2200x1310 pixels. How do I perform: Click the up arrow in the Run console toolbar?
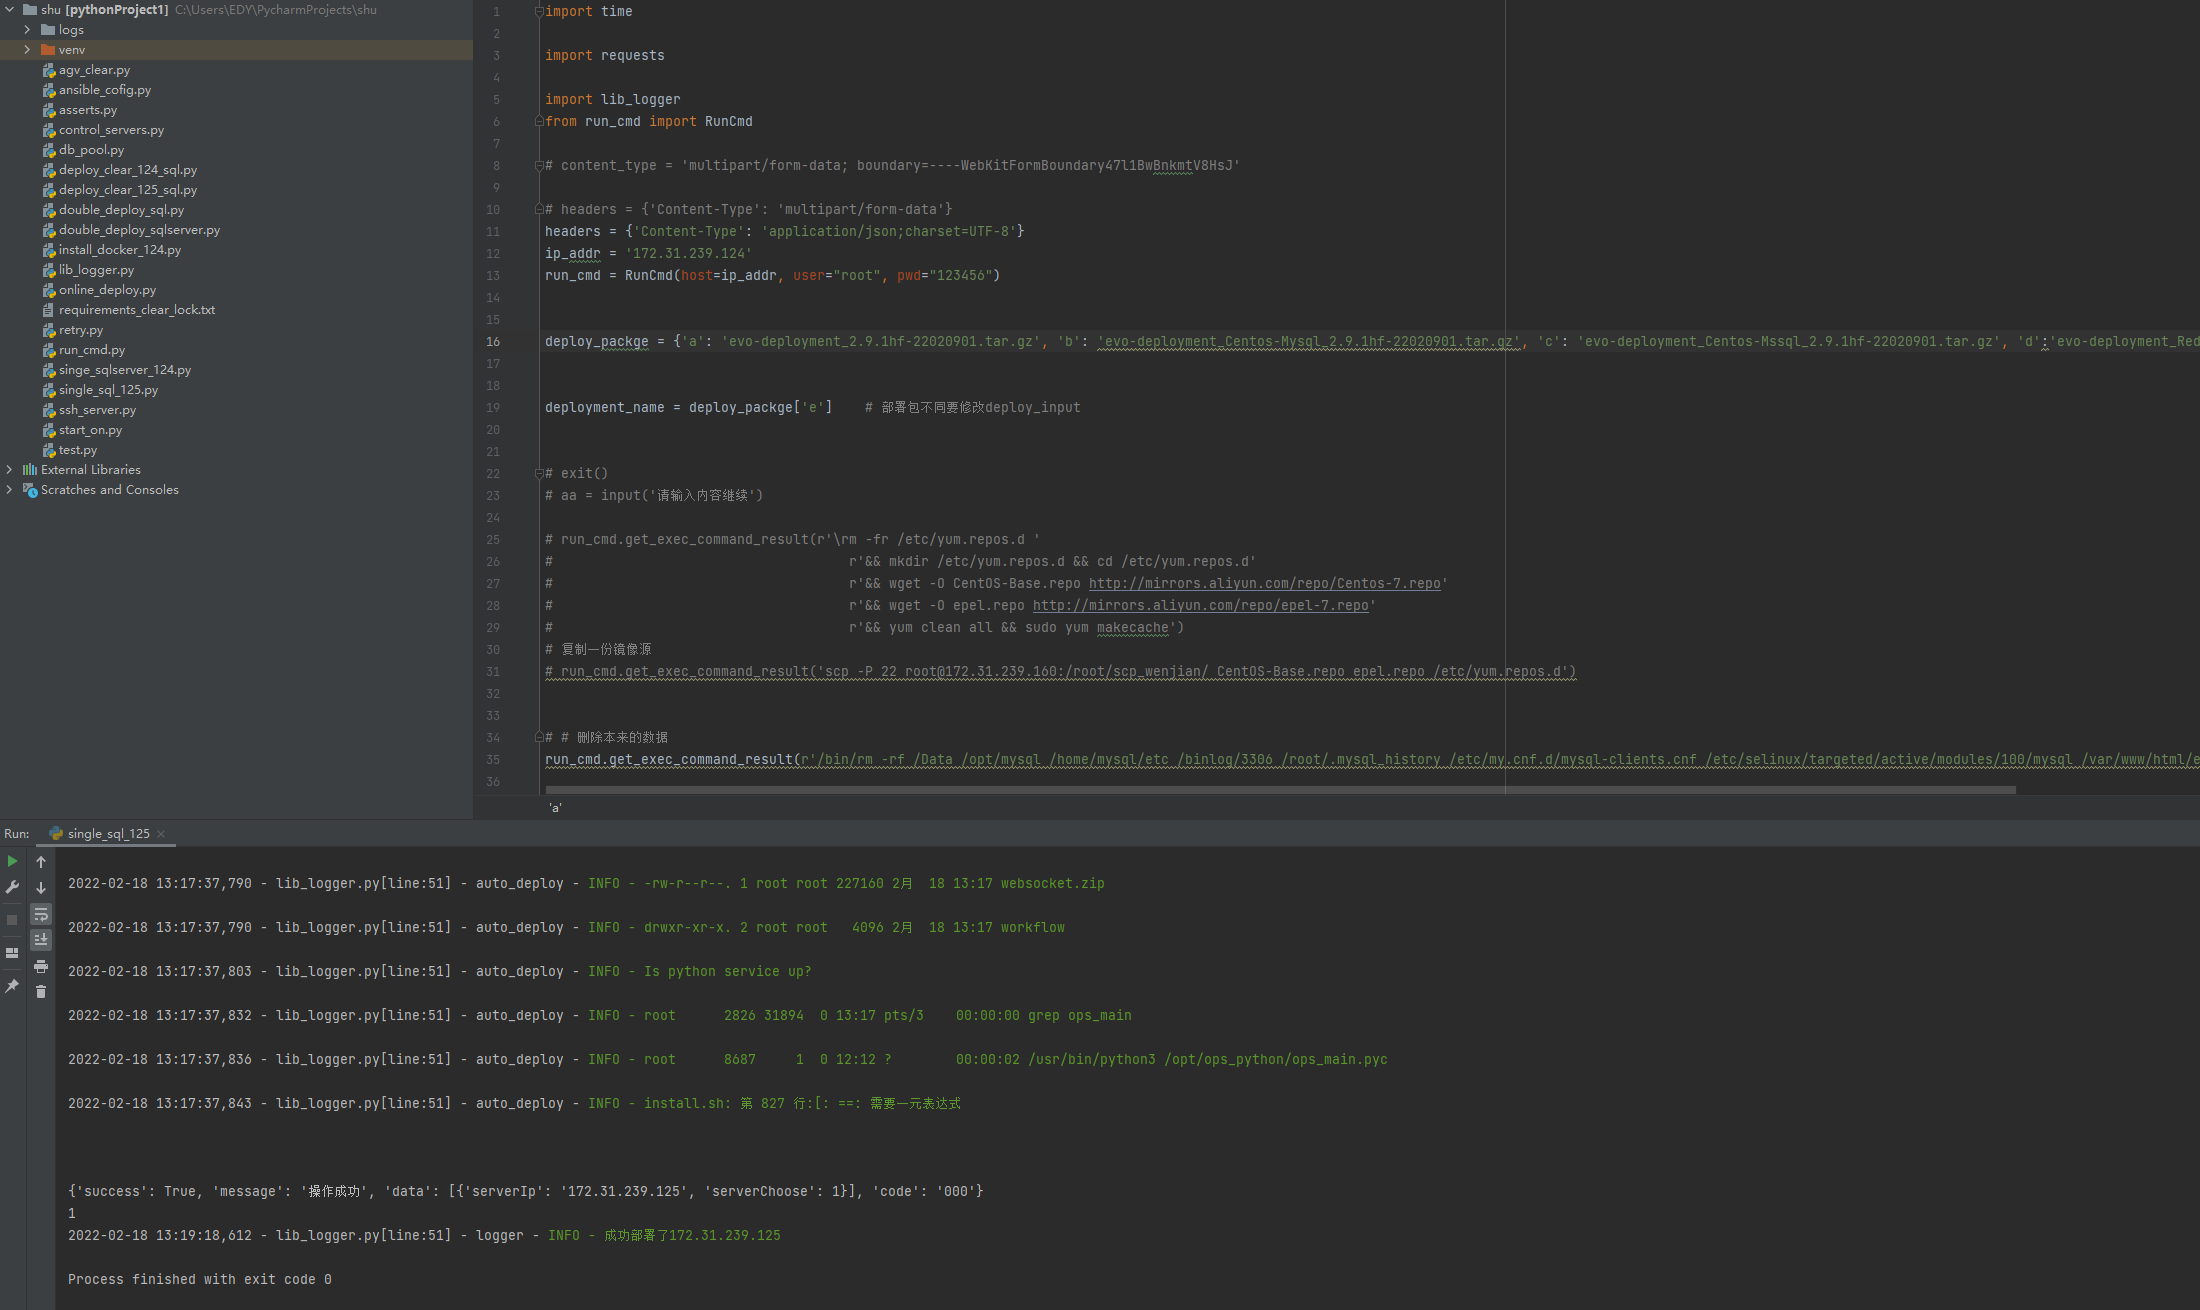pyautogui.click(x=41, y=861)
